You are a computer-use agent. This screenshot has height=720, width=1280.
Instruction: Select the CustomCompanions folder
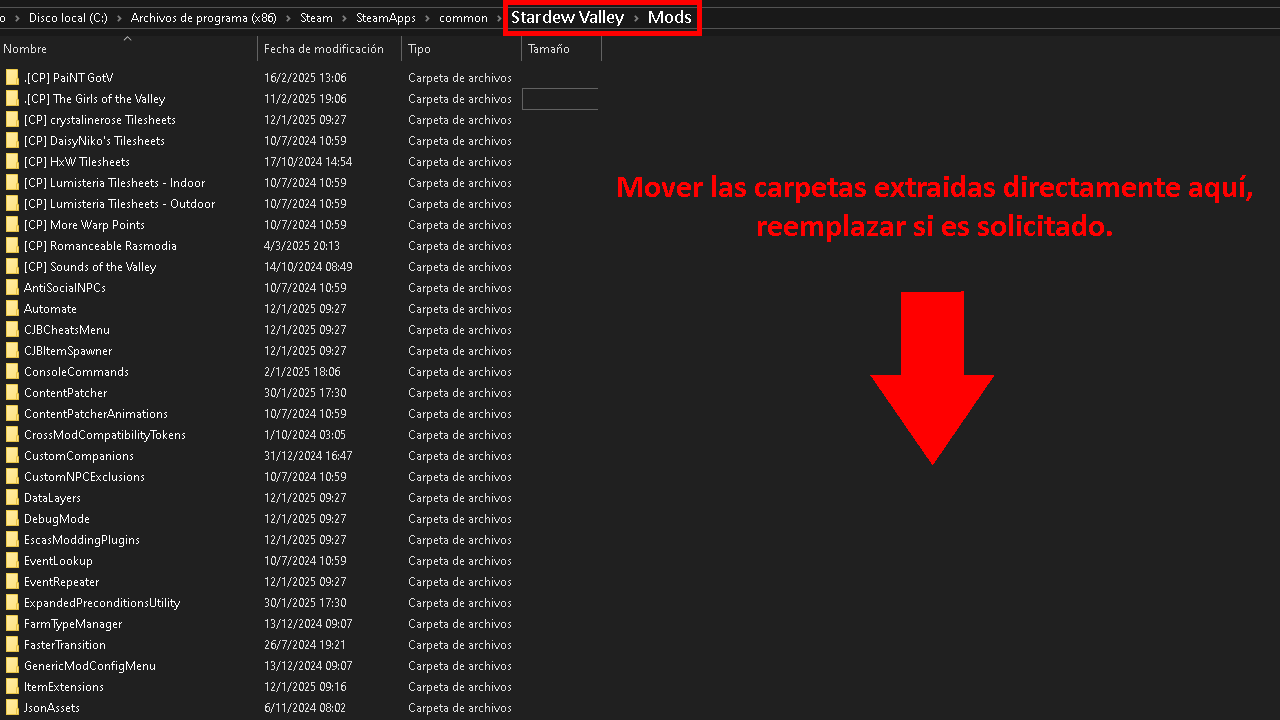[79, 456]
